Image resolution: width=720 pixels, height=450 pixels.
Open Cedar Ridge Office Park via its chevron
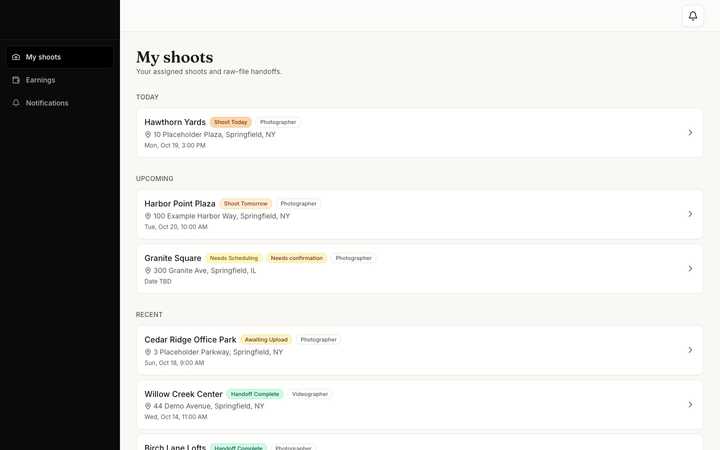coord(690,350)
